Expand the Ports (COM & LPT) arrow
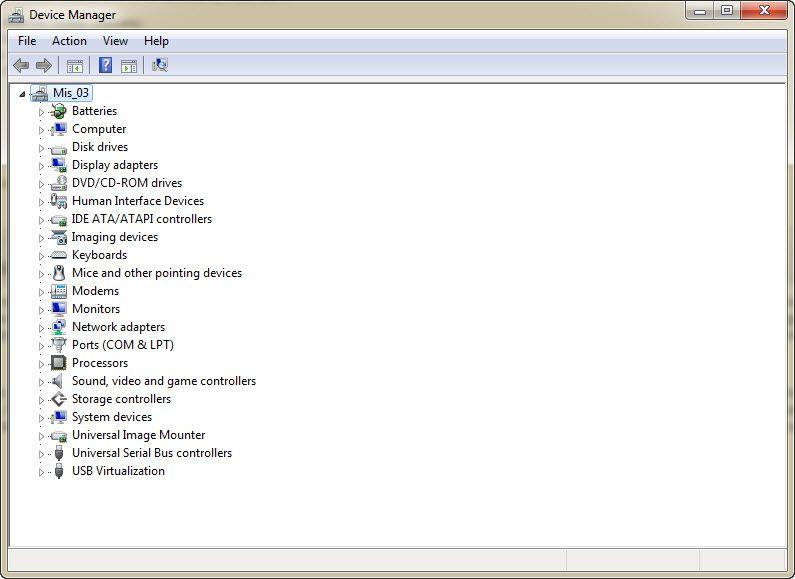 41,346
